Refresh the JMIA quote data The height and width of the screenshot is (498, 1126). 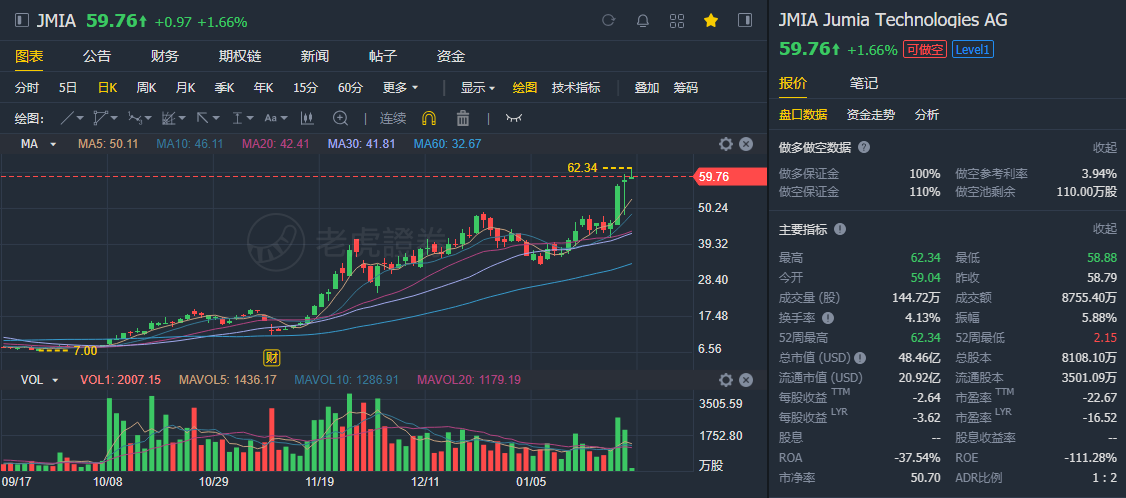[609, 20]
